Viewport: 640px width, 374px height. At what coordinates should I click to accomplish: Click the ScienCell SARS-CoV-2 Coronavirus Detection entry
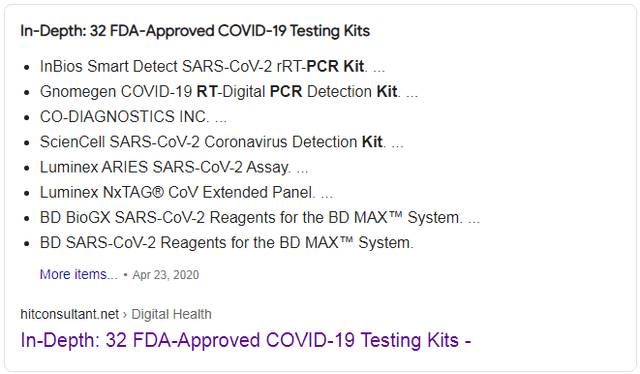(x=222, y=142)
